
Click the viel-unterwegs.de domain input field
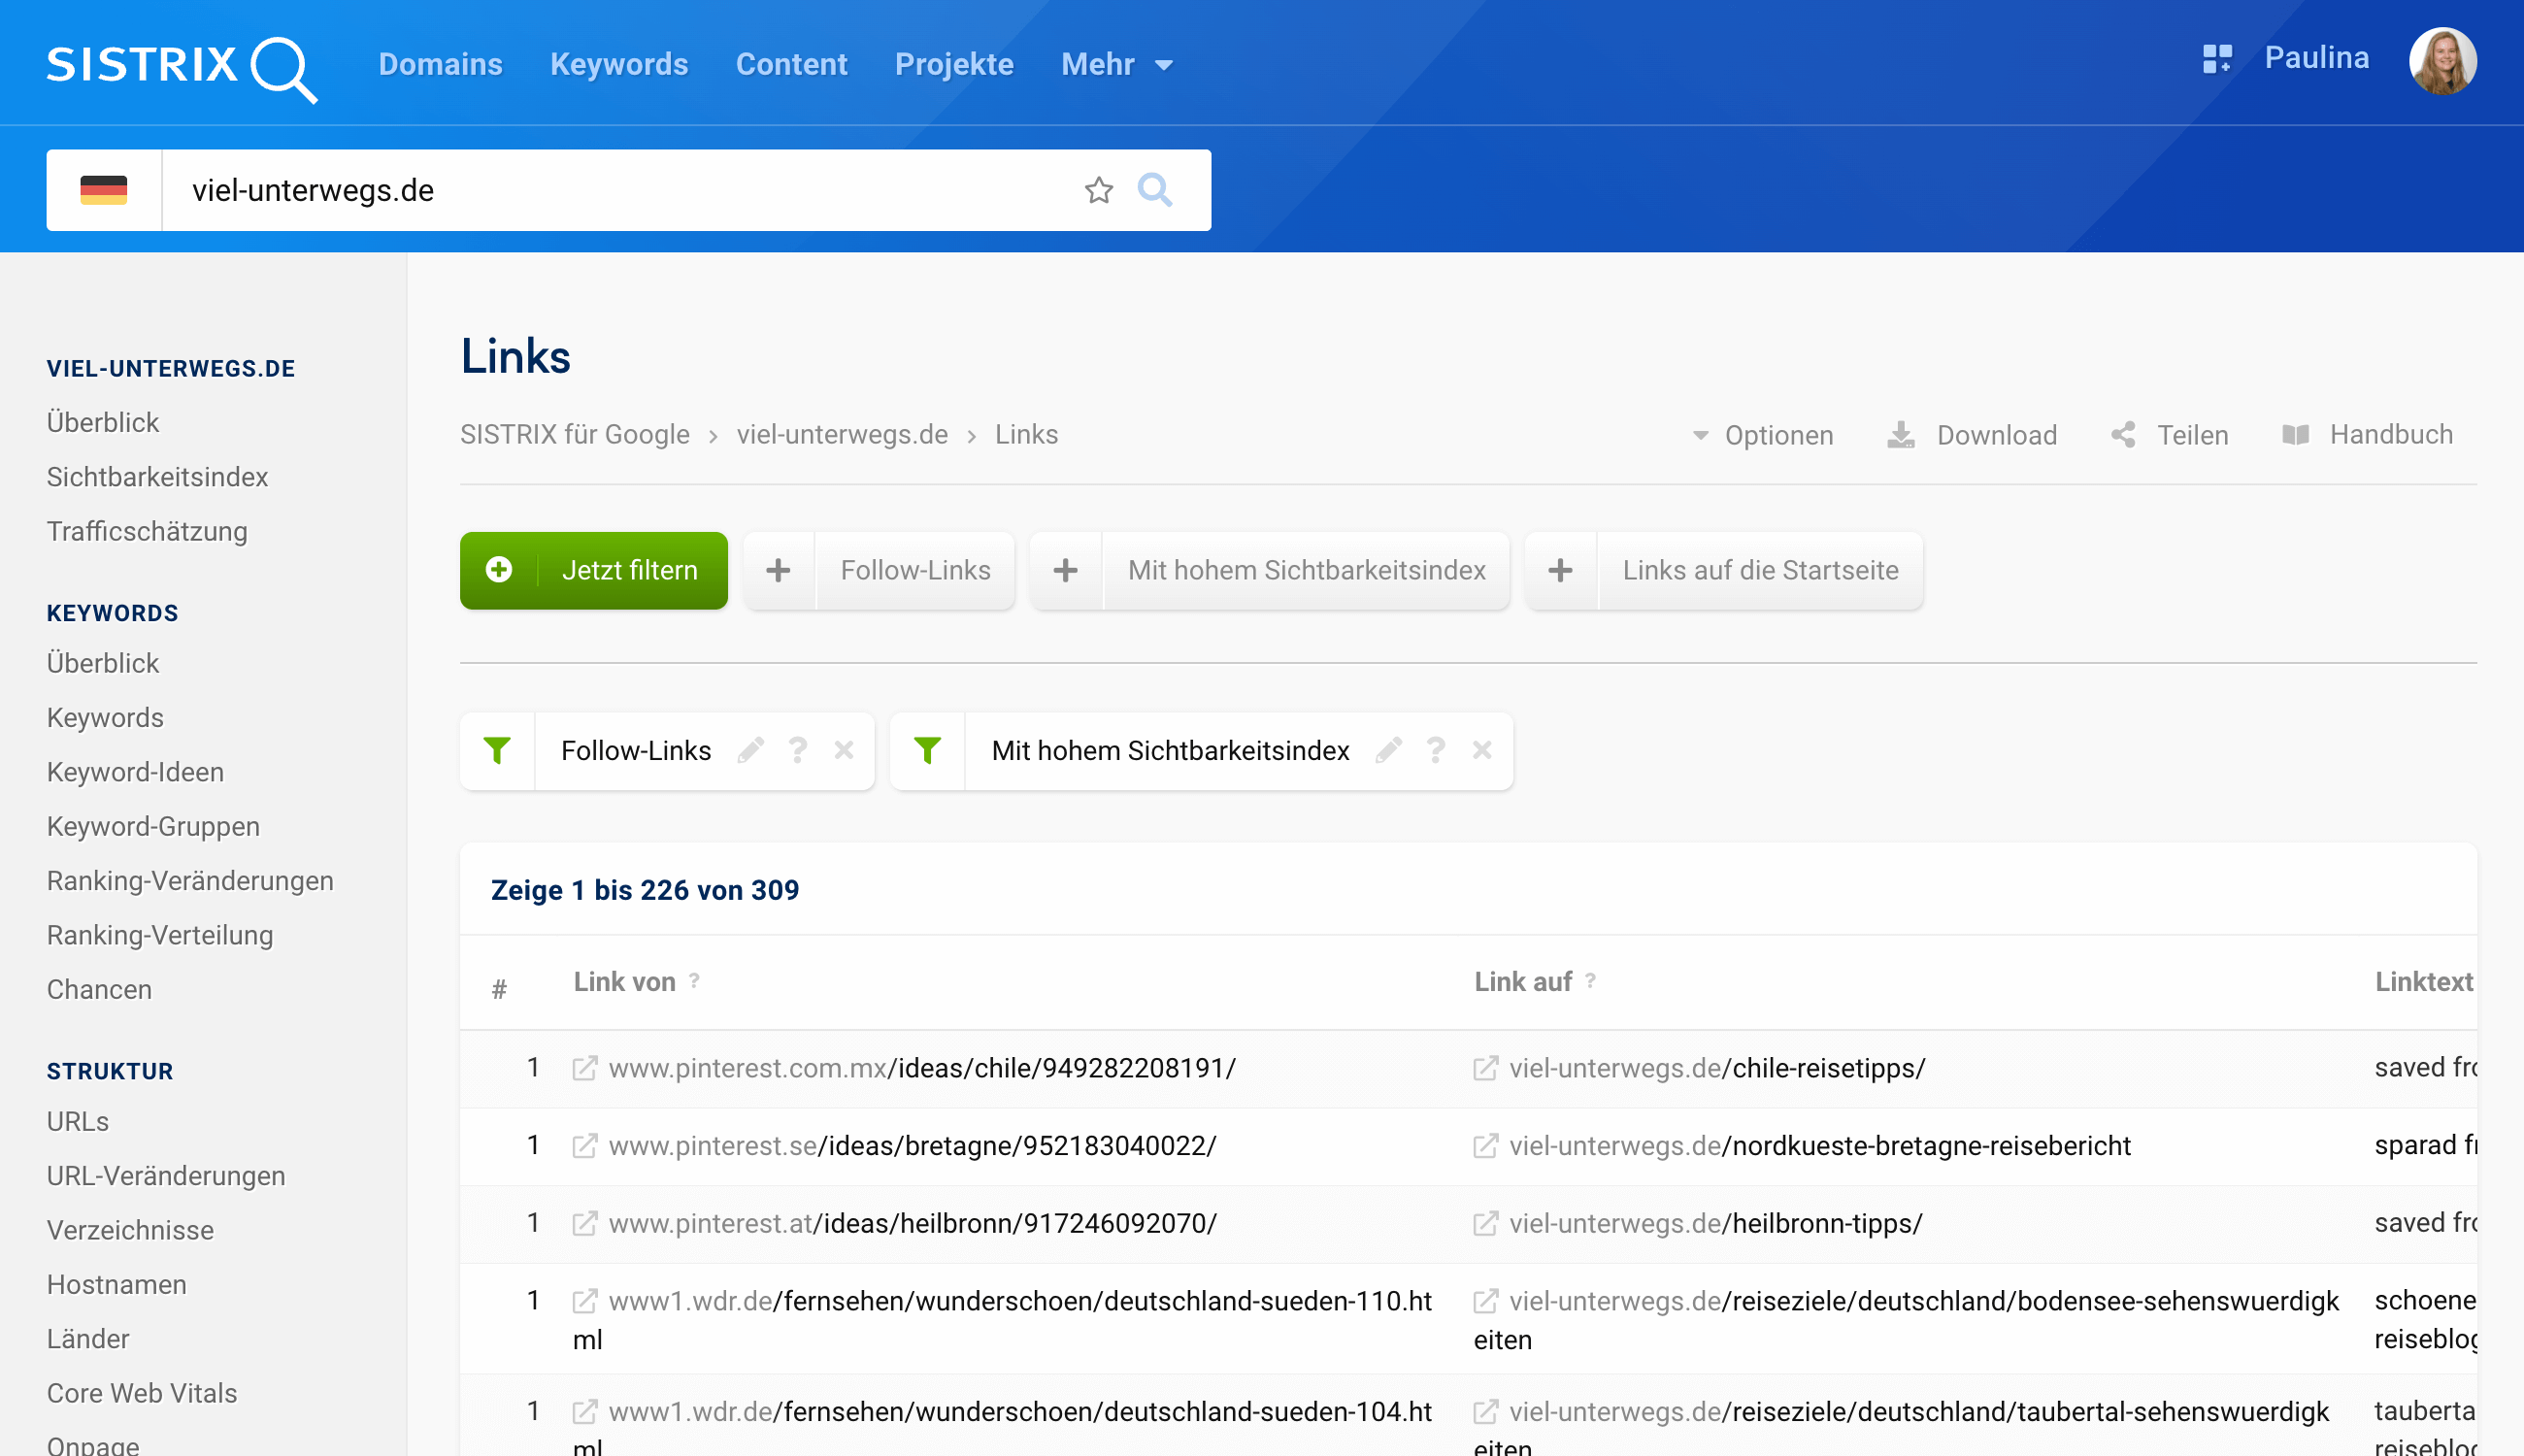[620, 190]
